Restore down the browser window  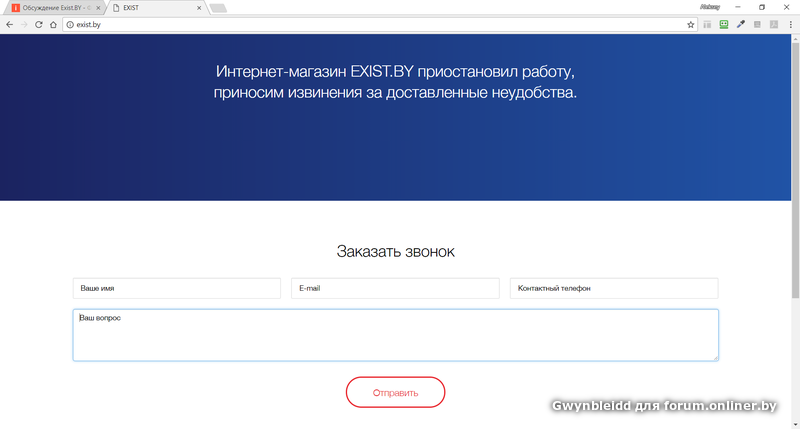762,7
